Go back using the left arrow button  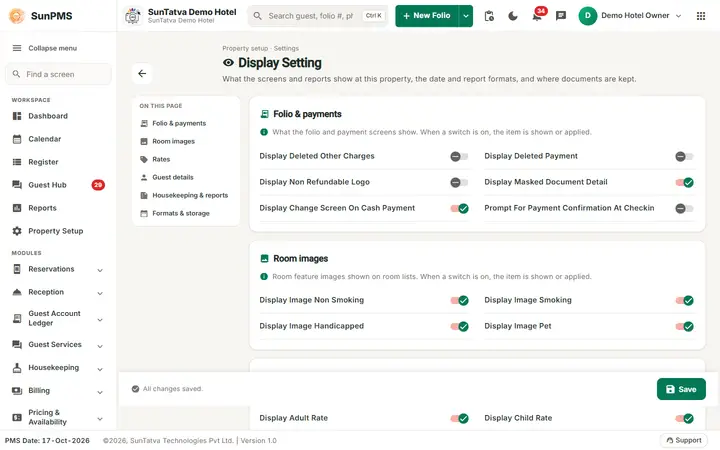click(142, 73)
